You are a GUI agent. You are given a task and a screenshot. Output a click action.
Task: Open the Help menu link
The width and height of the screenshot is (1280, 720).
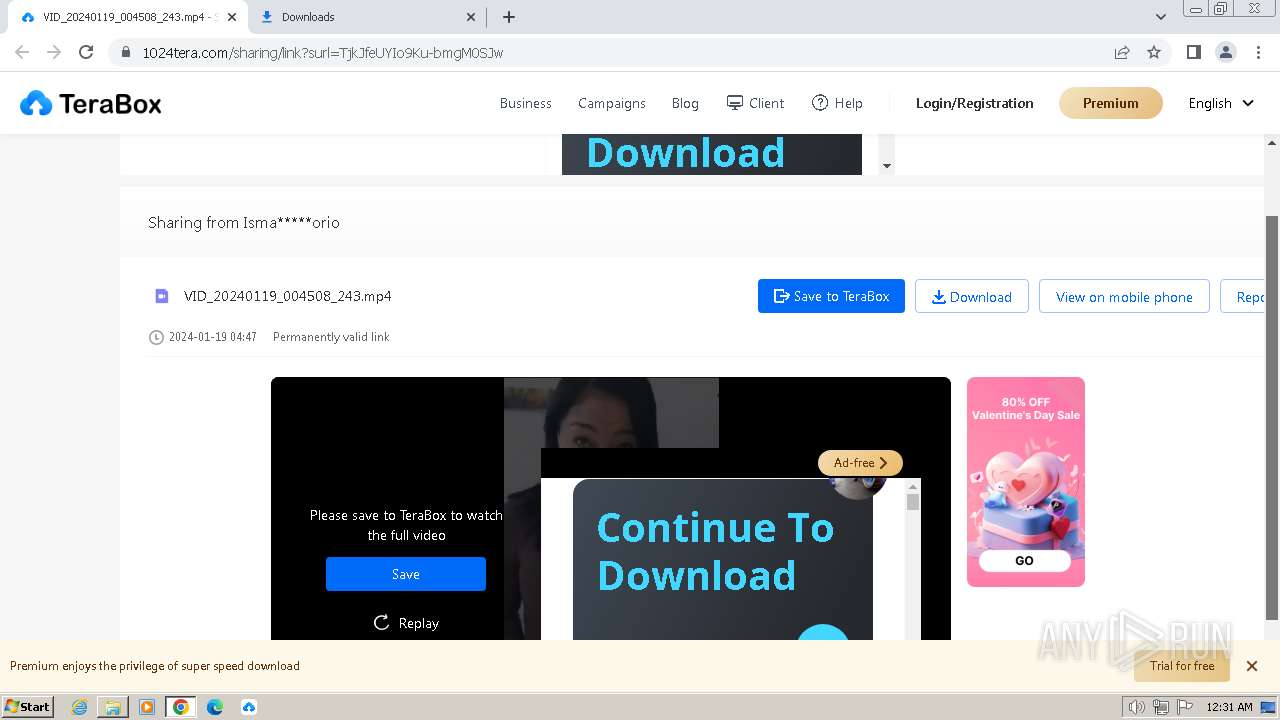coord(837,103)
